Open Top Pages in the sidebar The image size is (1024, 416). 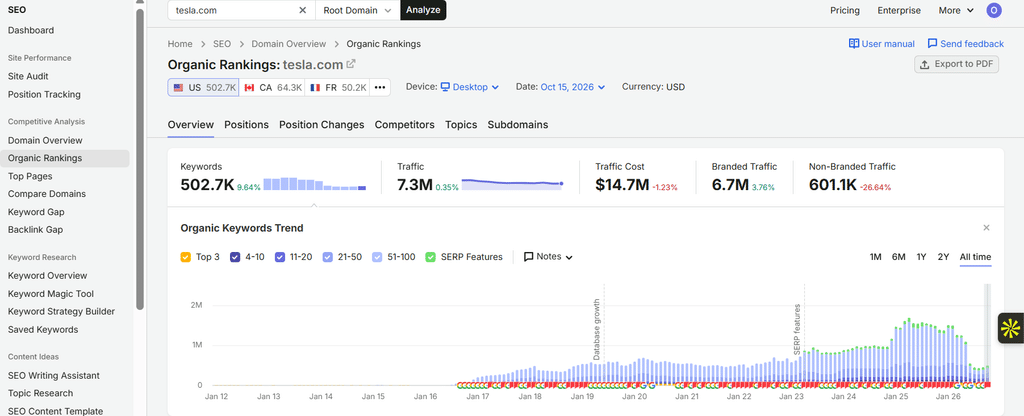[30, 176]
